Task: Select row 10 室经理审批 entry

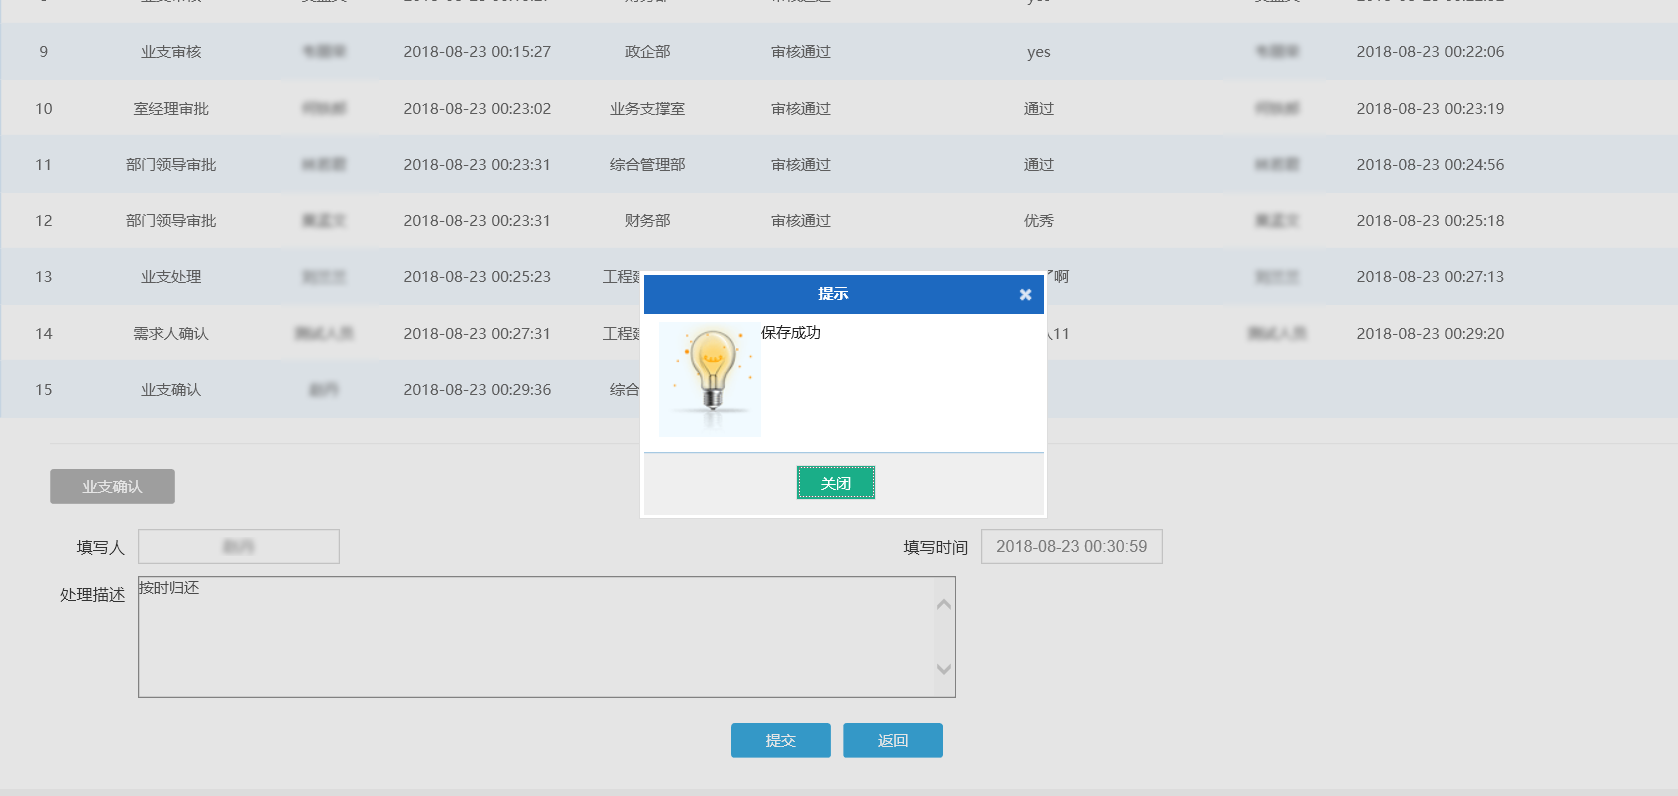Action: (171, 109)
